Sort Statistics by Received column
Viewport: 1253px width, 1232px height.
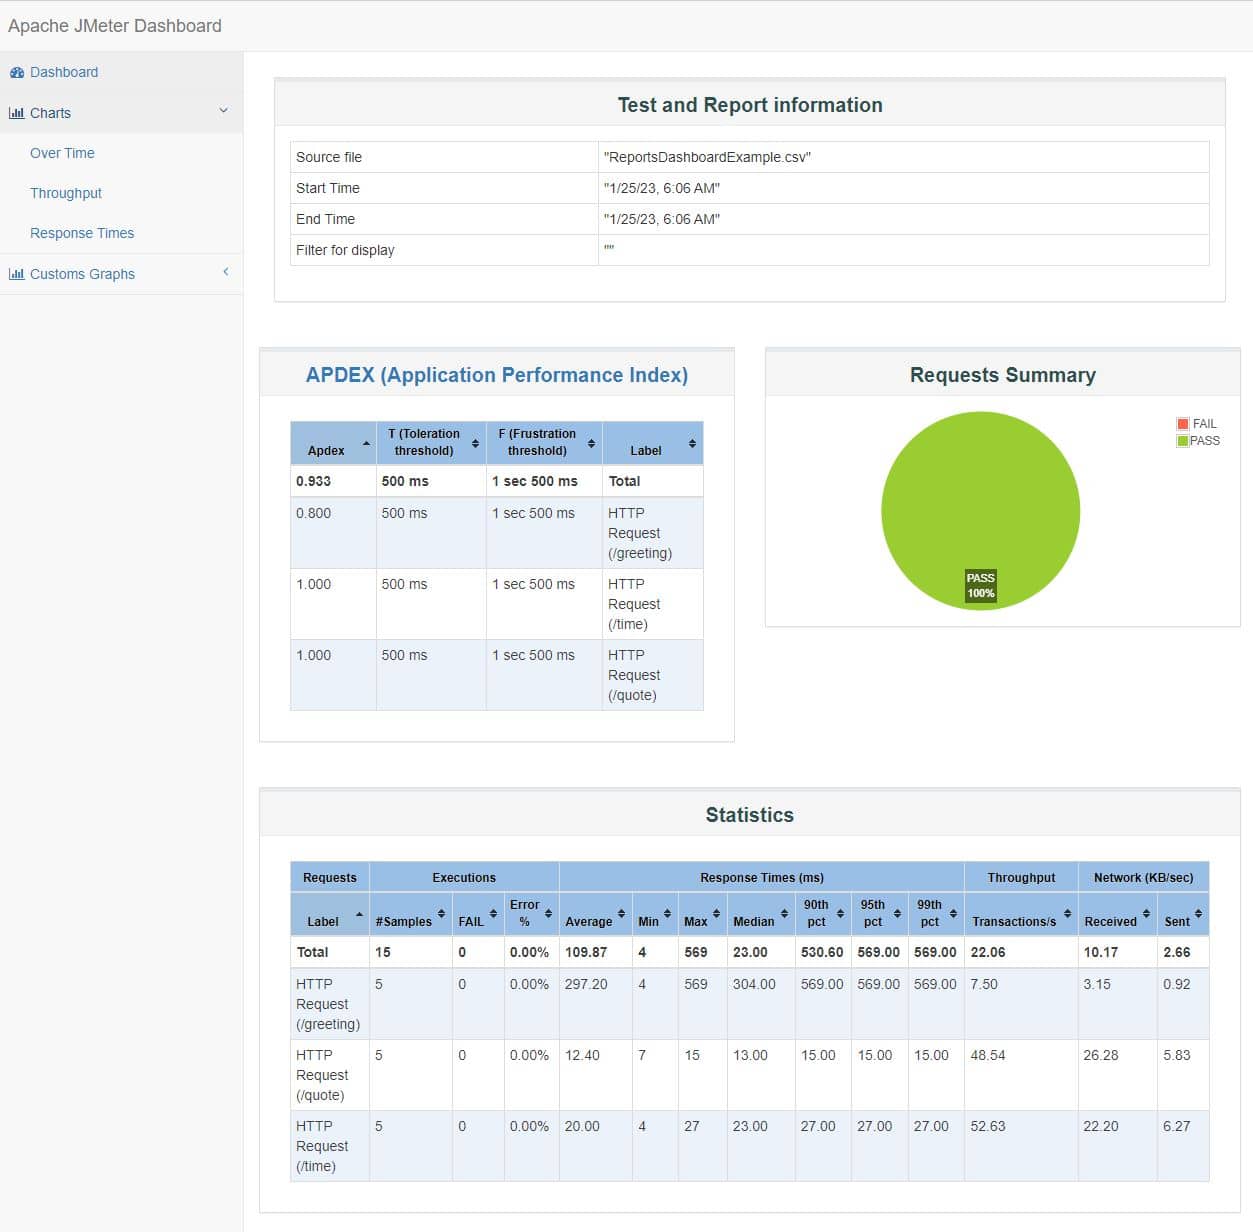click(1117, 913)
